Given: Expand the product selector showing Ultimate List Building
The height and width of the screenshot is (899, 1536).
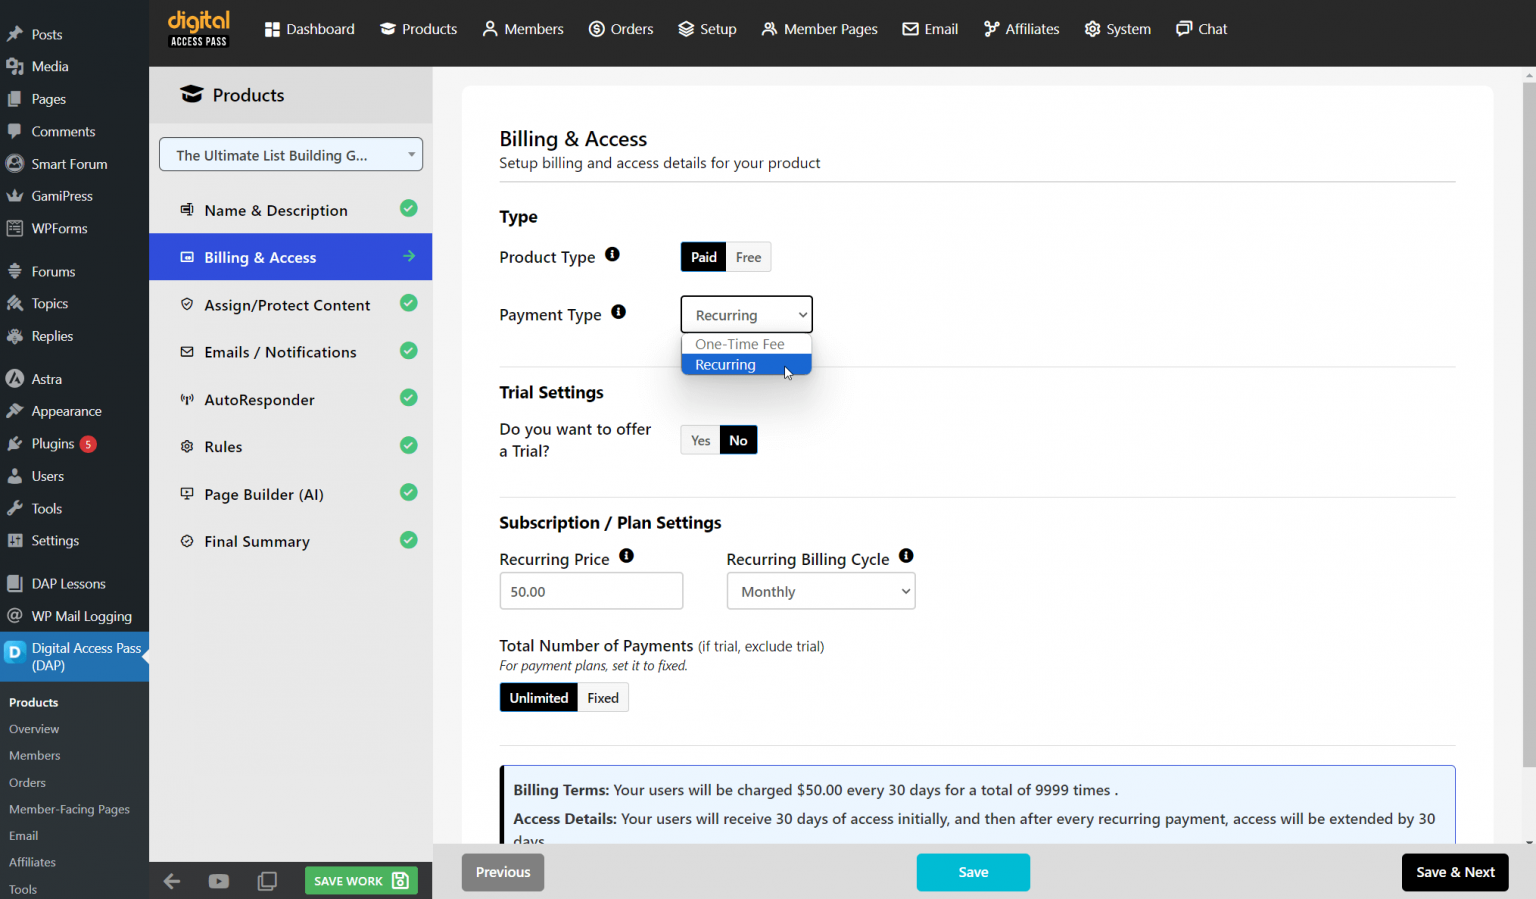Looking at the screenshot, I should (290, 154).
